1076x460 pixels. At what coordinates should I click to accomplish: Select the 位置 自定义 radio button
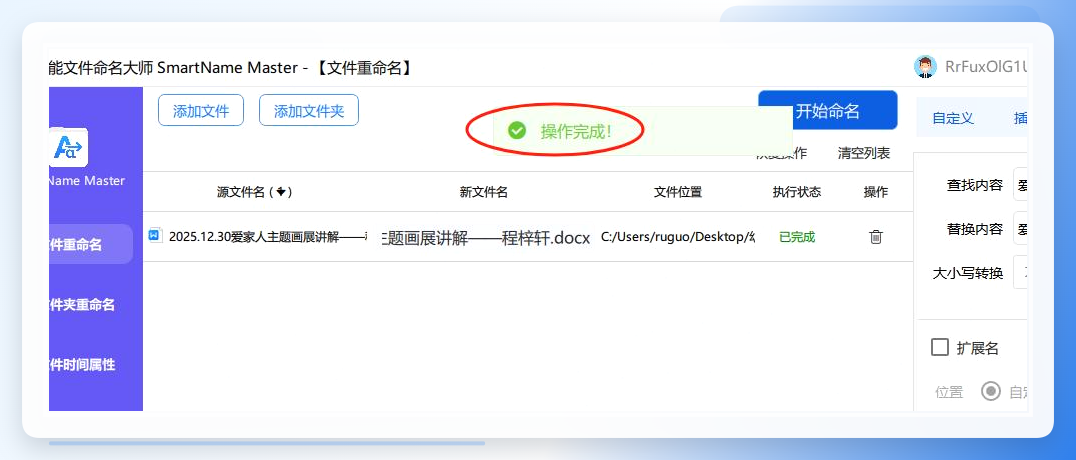pyautogui.click(x=990, y=391)
